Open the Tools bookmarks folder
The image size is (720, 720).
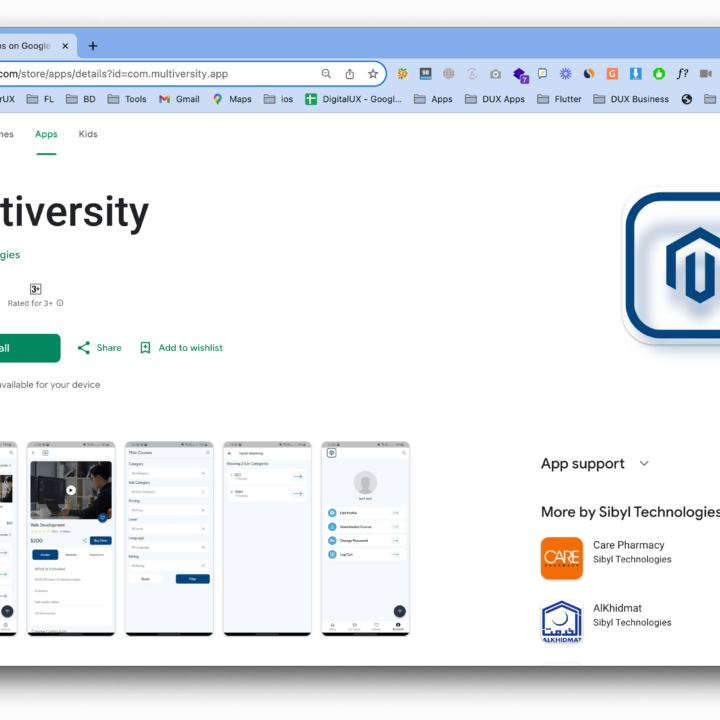(127, 99)
